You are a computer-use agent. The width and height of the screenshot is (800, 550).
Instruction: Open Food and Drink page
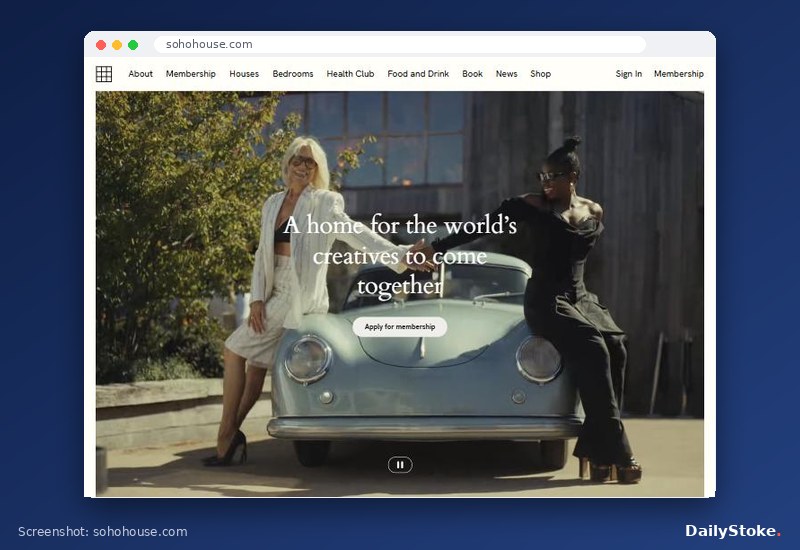pyautogui.click(x=418, y=74)
